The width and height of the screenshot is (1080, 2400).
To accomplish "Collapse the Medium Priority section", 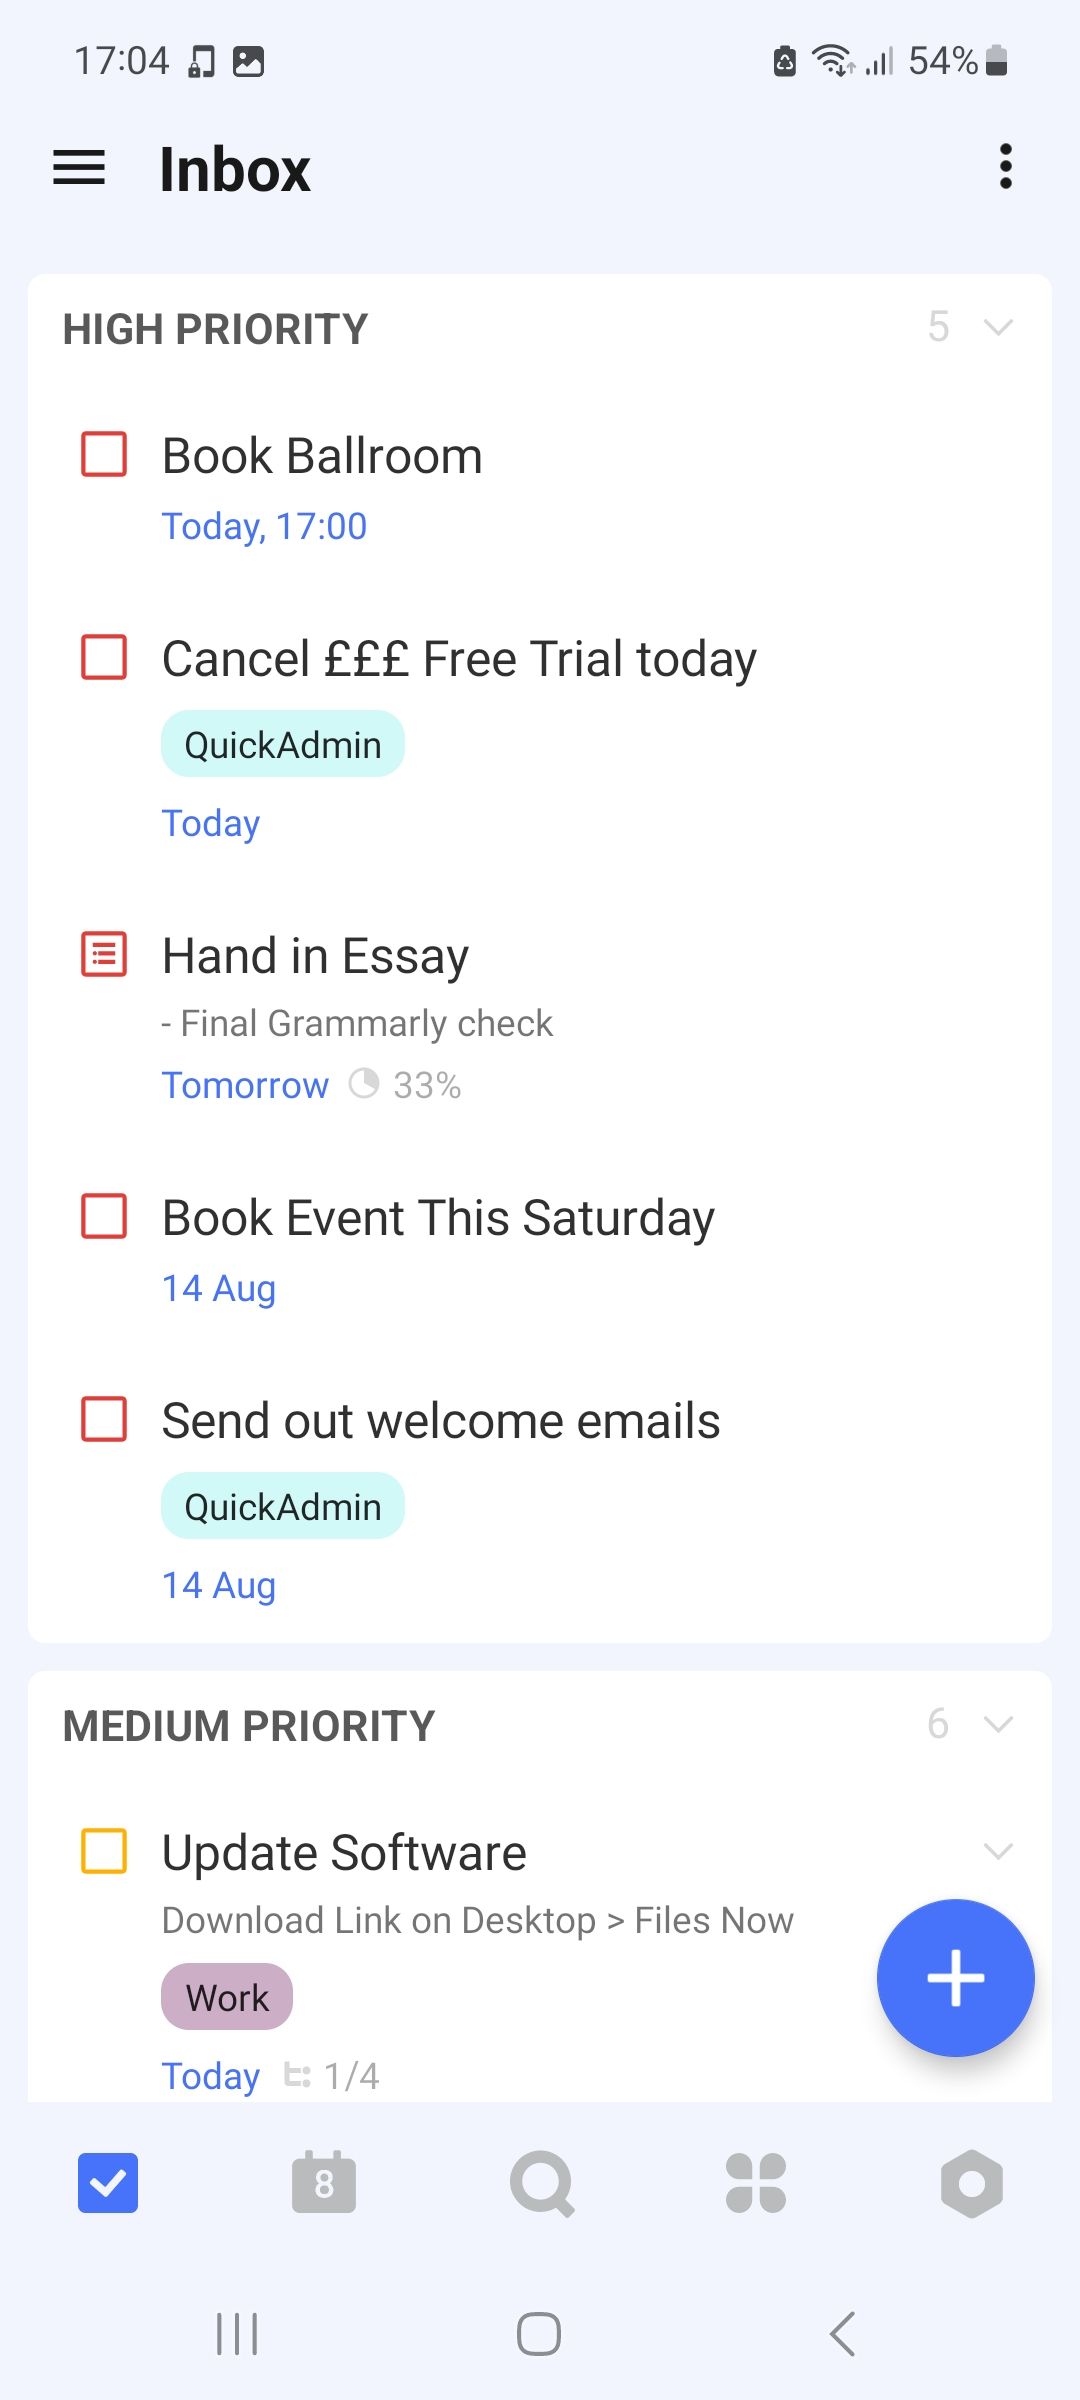I will pos(998,1724).
